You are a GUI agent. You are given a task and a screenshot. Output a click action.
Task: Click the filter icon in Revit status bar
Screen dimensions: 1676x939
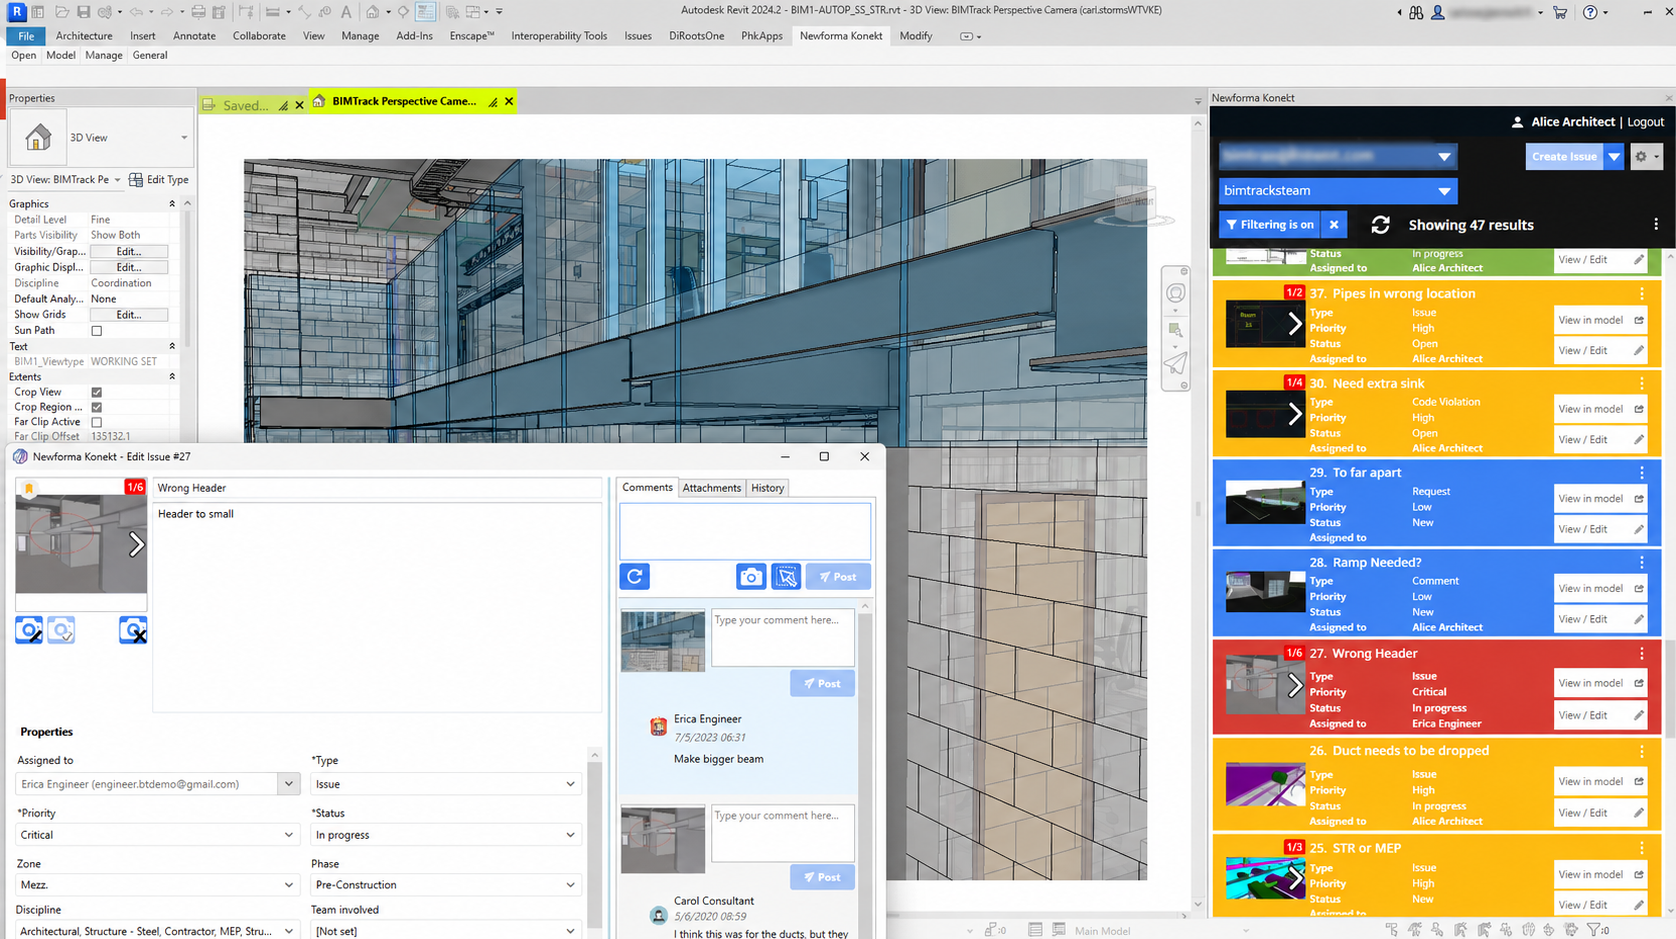pos(1595,930)
